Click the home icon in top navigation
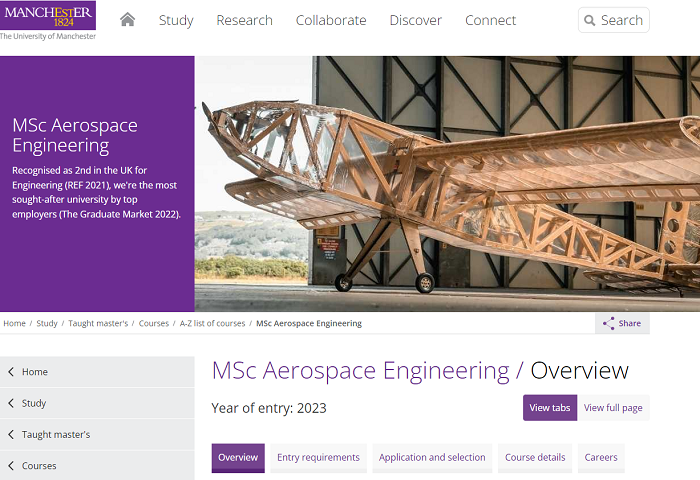Image resolution: width=700 pixels, height=480 pixels. pyautogui.click(x=127, y=20)
